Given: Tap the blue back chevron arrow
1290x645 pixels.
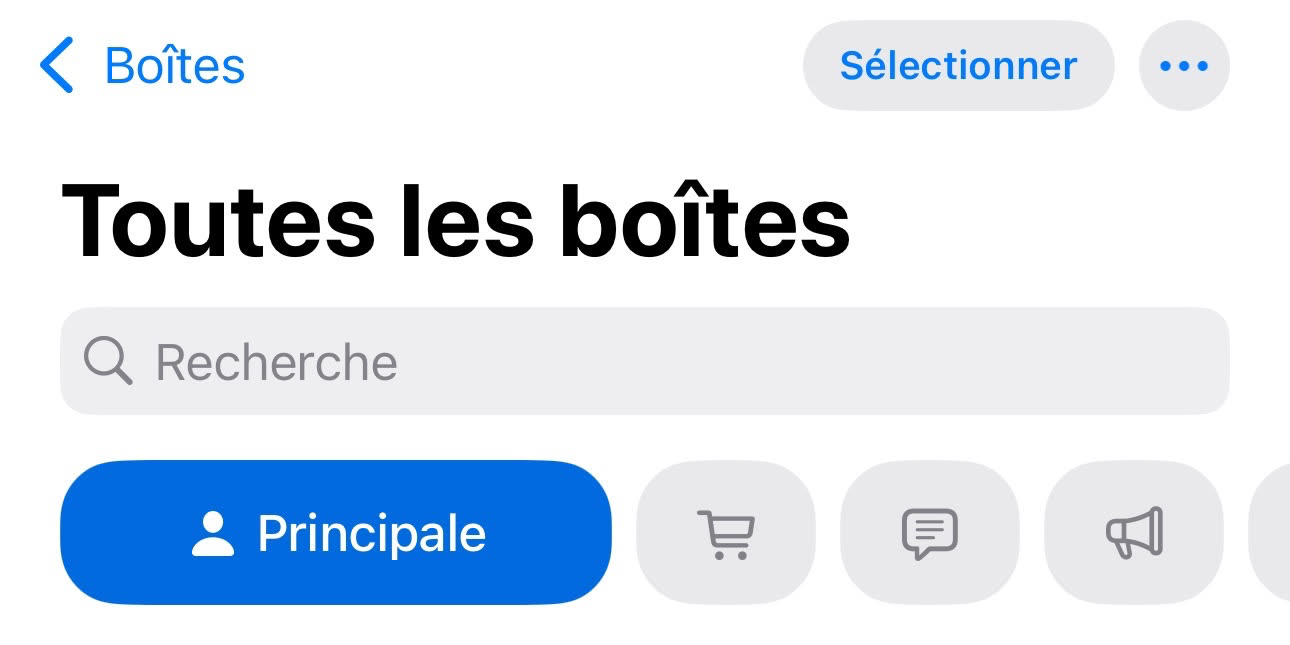Looking at the screenshot, I should 57,65.
